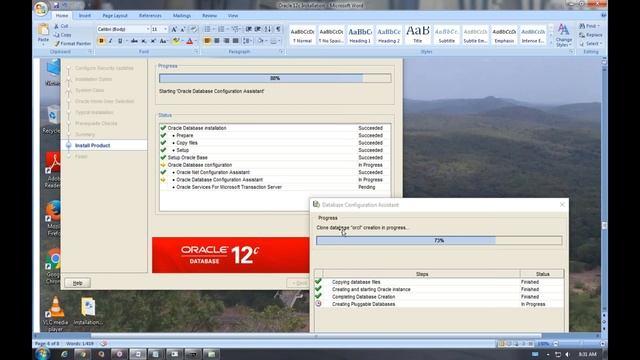Toggle Bold formatting

(101, 41)
